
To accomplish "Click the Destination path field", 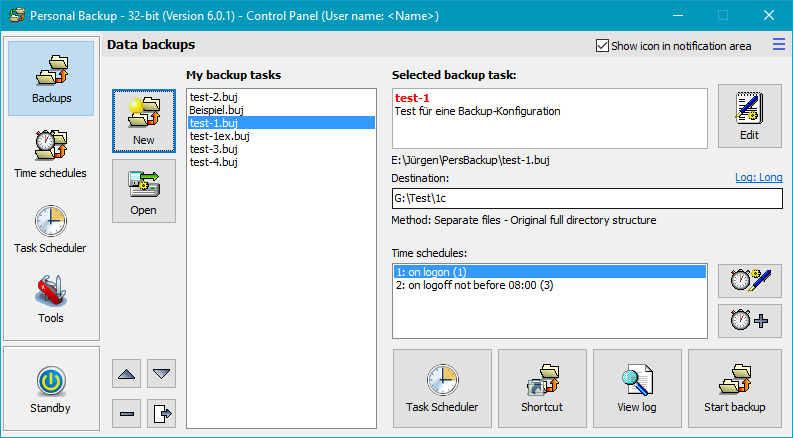I will (x=586, y=199).
